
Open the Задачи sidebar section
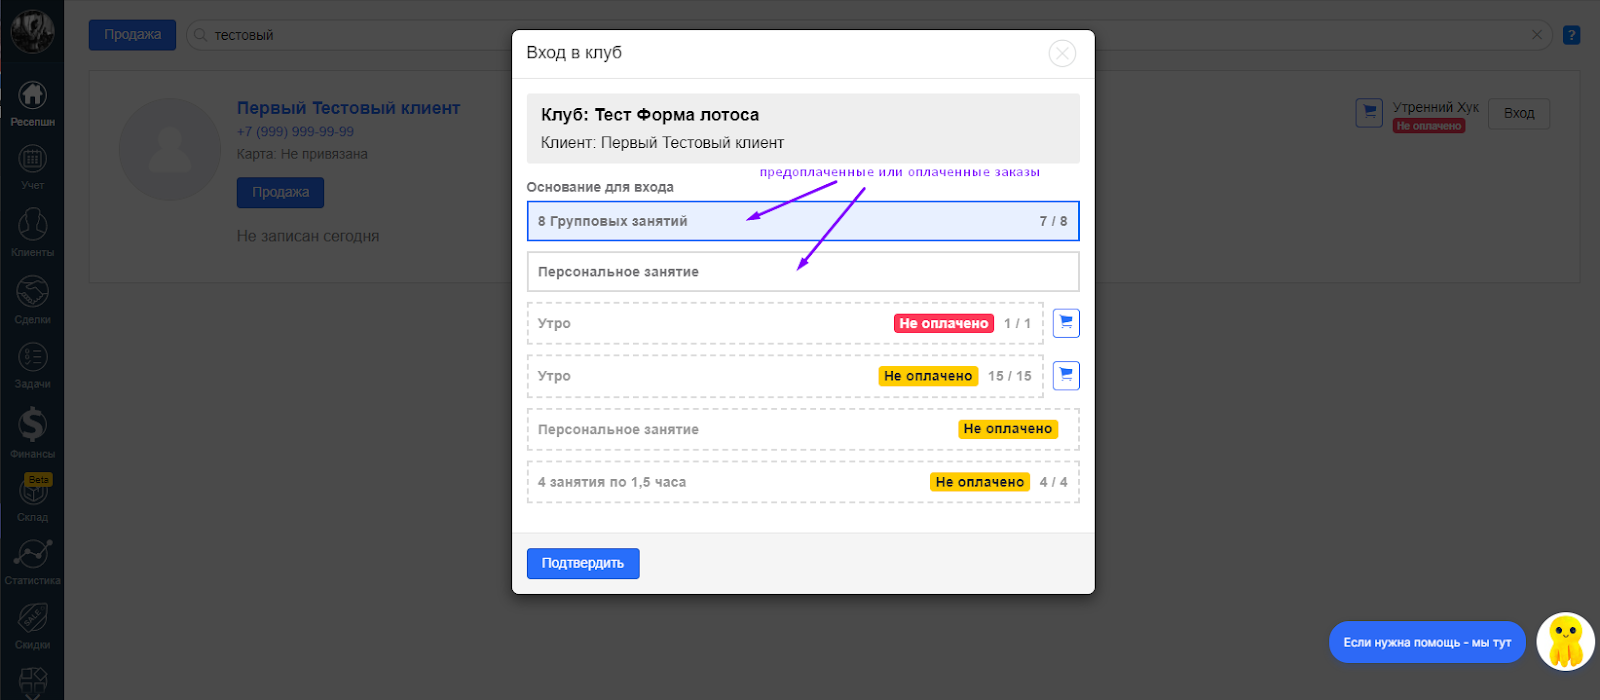pos(32,363)
